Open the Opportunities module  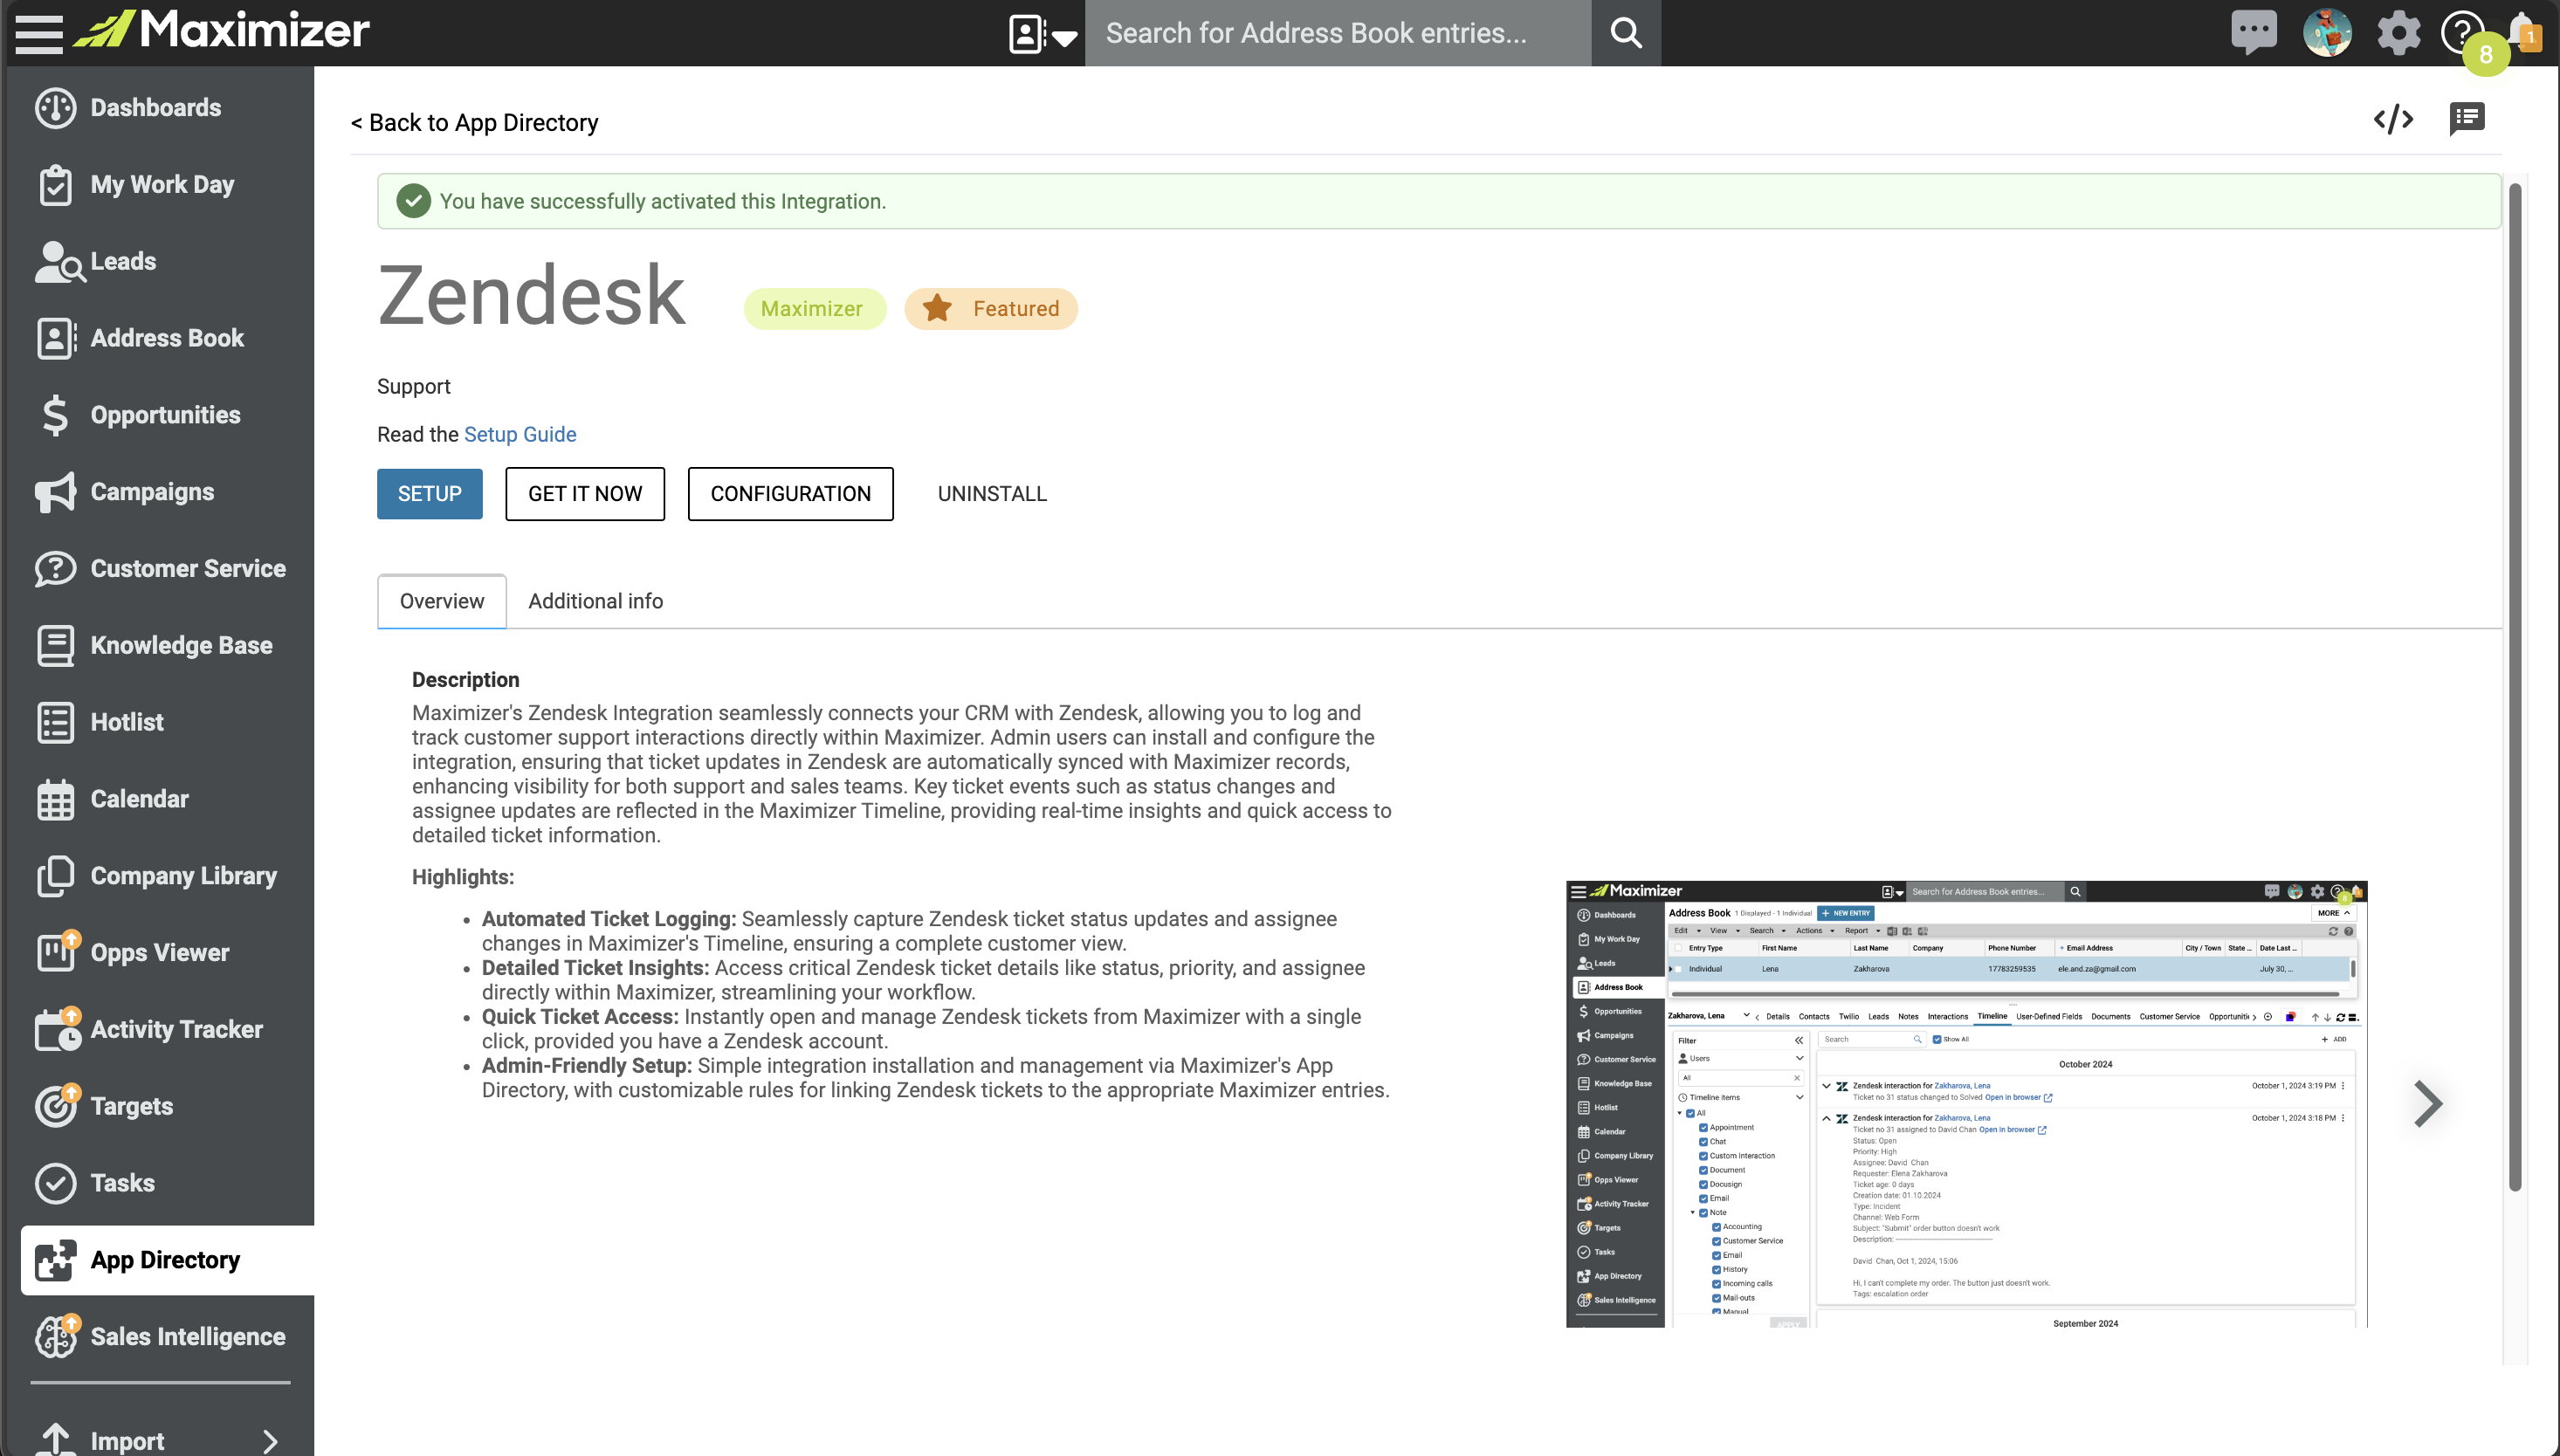tap(167, 415)
